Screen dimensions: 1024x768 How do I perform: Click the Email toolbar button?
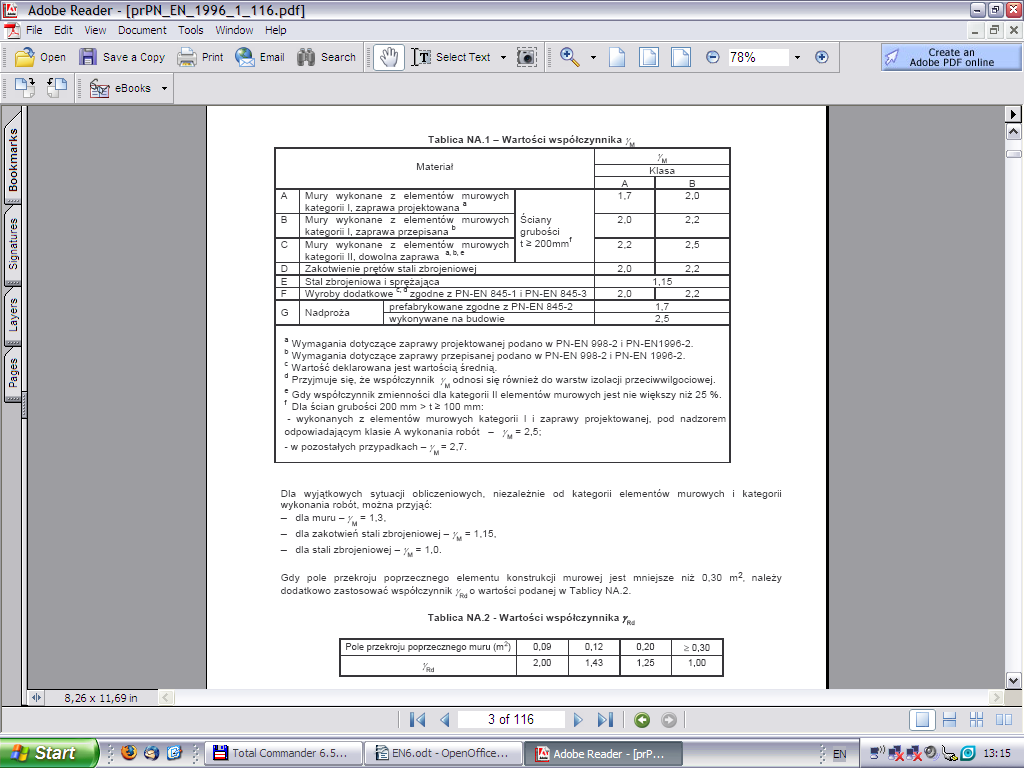260,57
